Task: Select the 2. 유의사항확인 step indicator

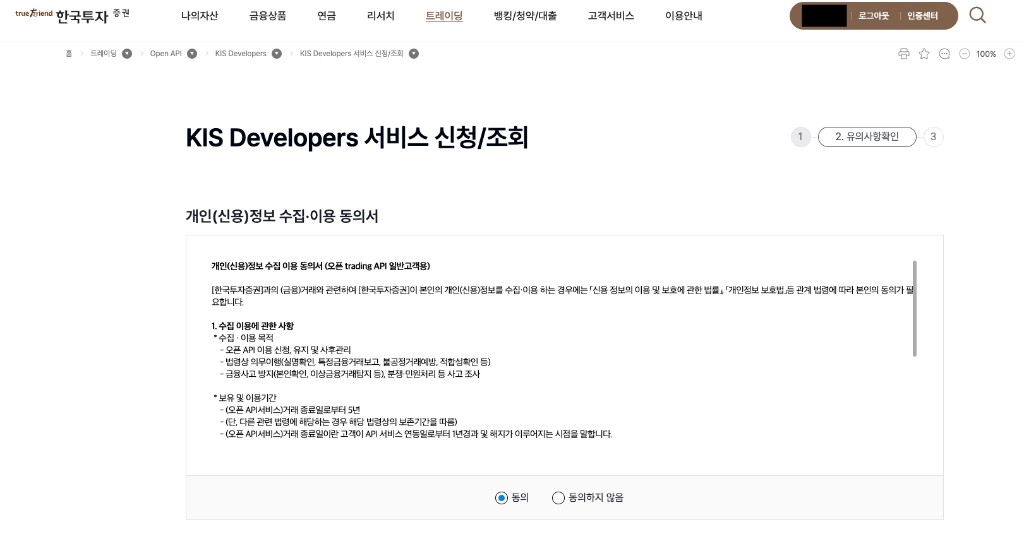Action: (x=867, y=136)
